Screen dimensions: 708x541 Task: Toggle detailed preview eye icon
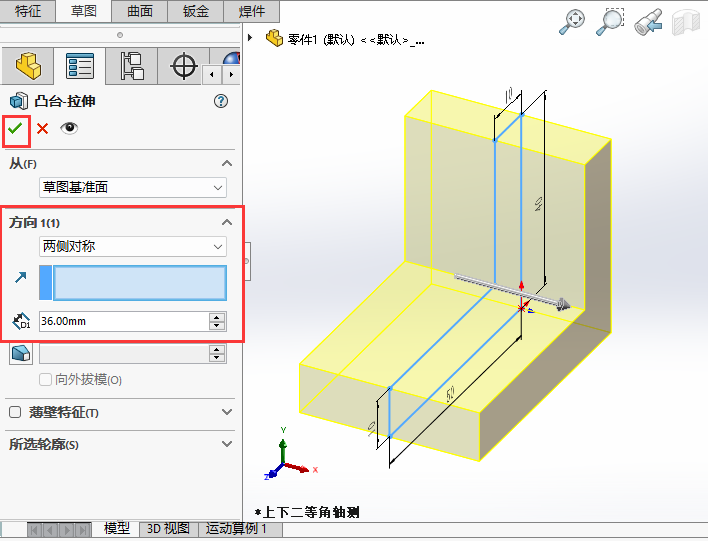point(69,128)
